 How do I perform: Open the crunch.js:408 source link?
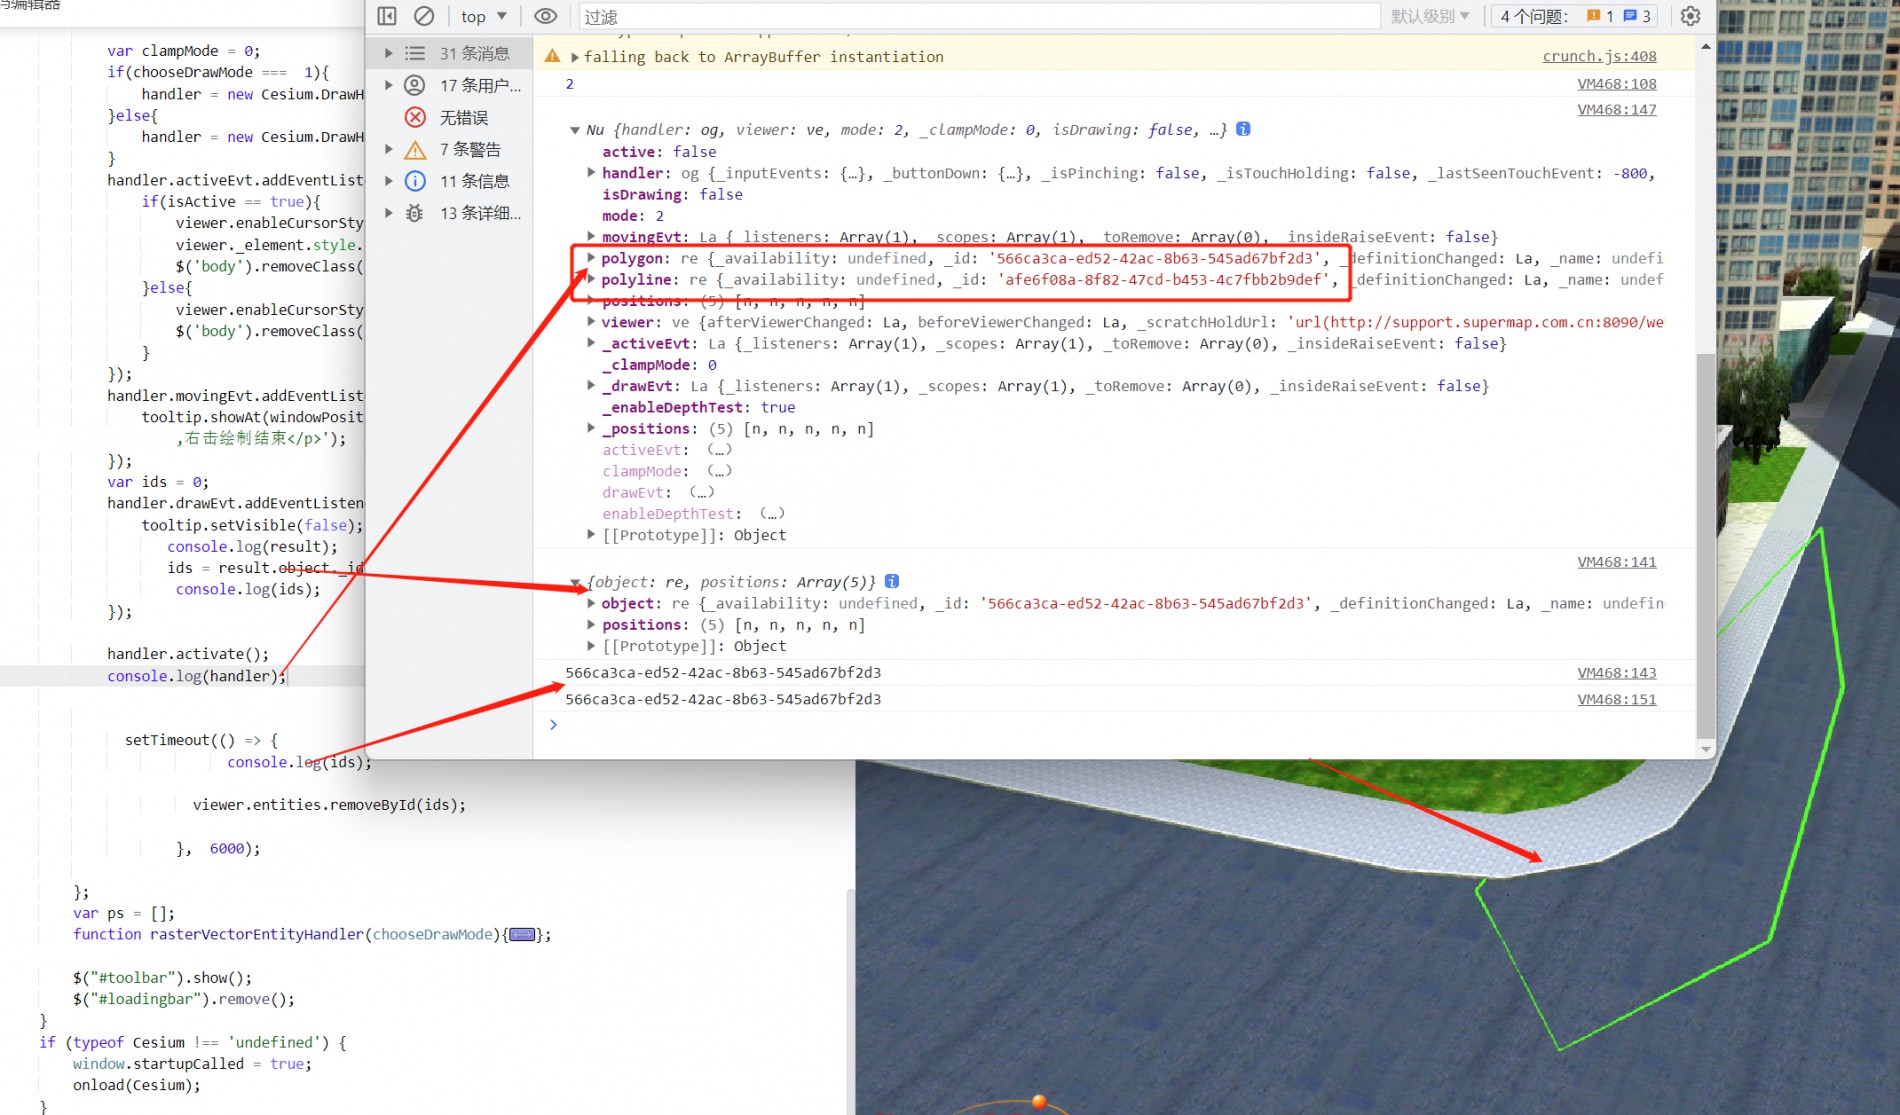point(1599,56)
